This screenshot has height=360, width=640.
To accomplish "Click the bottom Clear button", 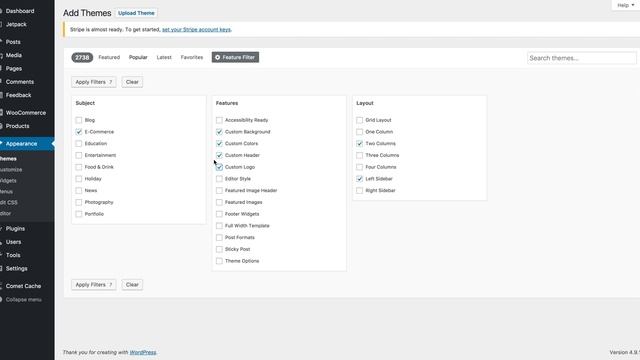I will (132, 284).
